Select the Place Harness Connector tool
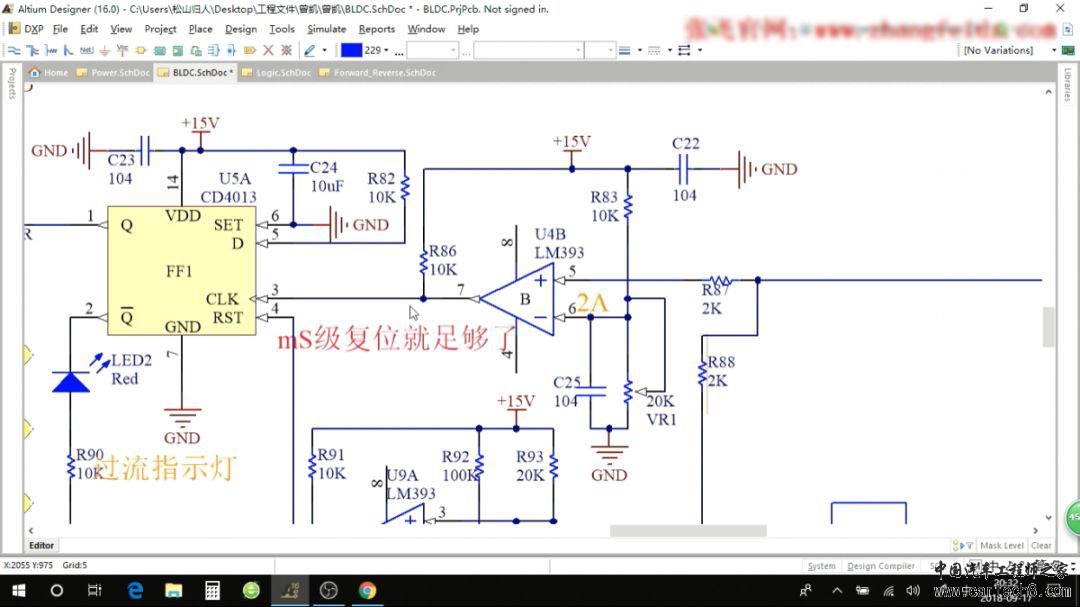The width and height of the screenshot is (1080, 607). tap(214, 50)
